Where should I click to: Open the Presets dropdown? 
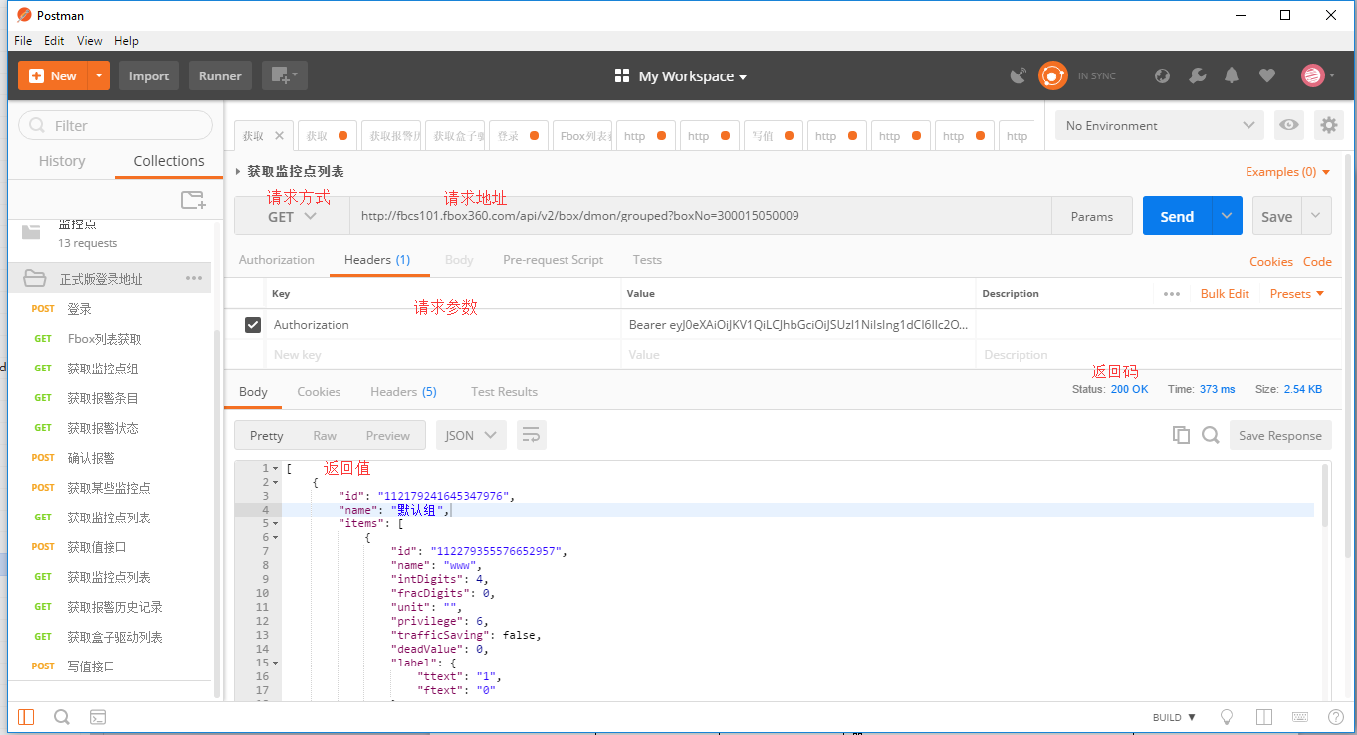click(1297, 294)
